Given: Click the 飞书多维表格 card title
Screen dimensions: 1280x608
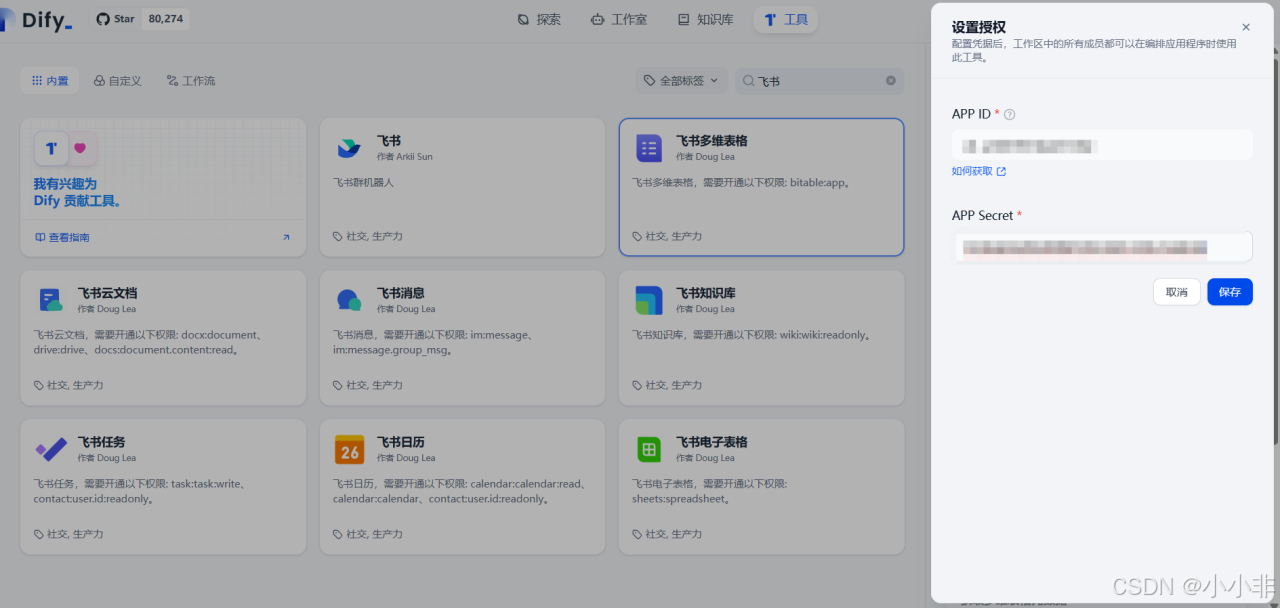Looking at the screenshot, I should 711,141.
